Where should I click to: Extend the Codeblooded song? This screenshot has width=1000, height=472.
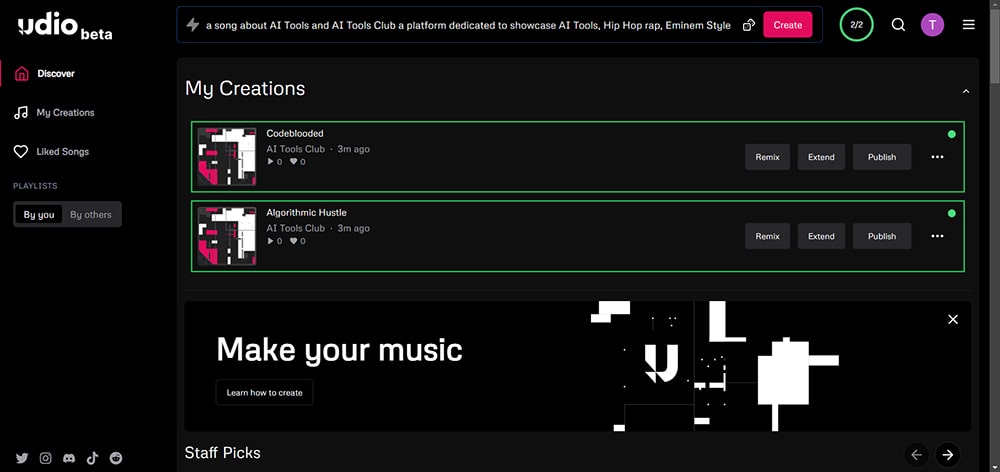click(821, 157)
